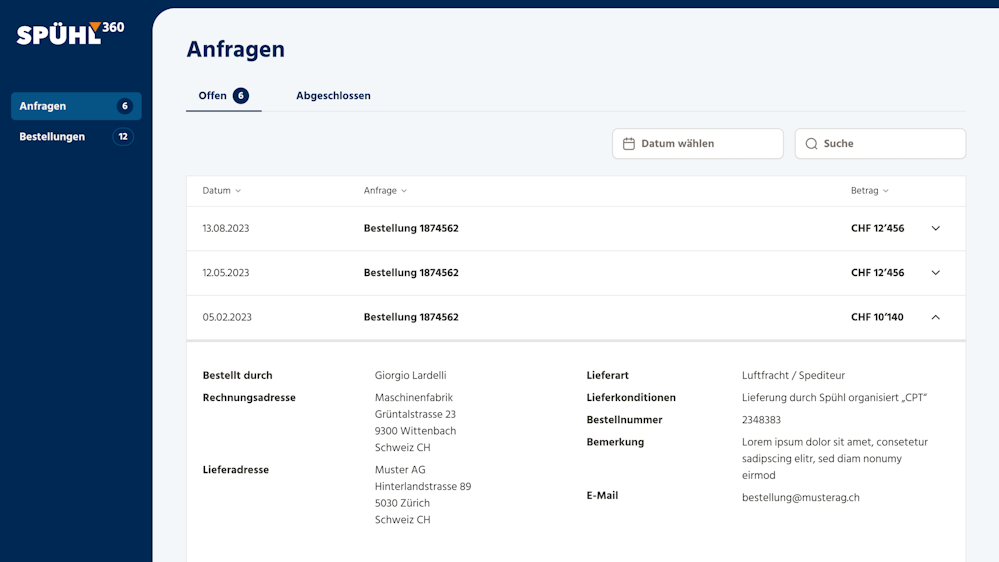Click Muster AG in Lieferadresse
The width and height of the screenshot is (999, 562).
399,470
